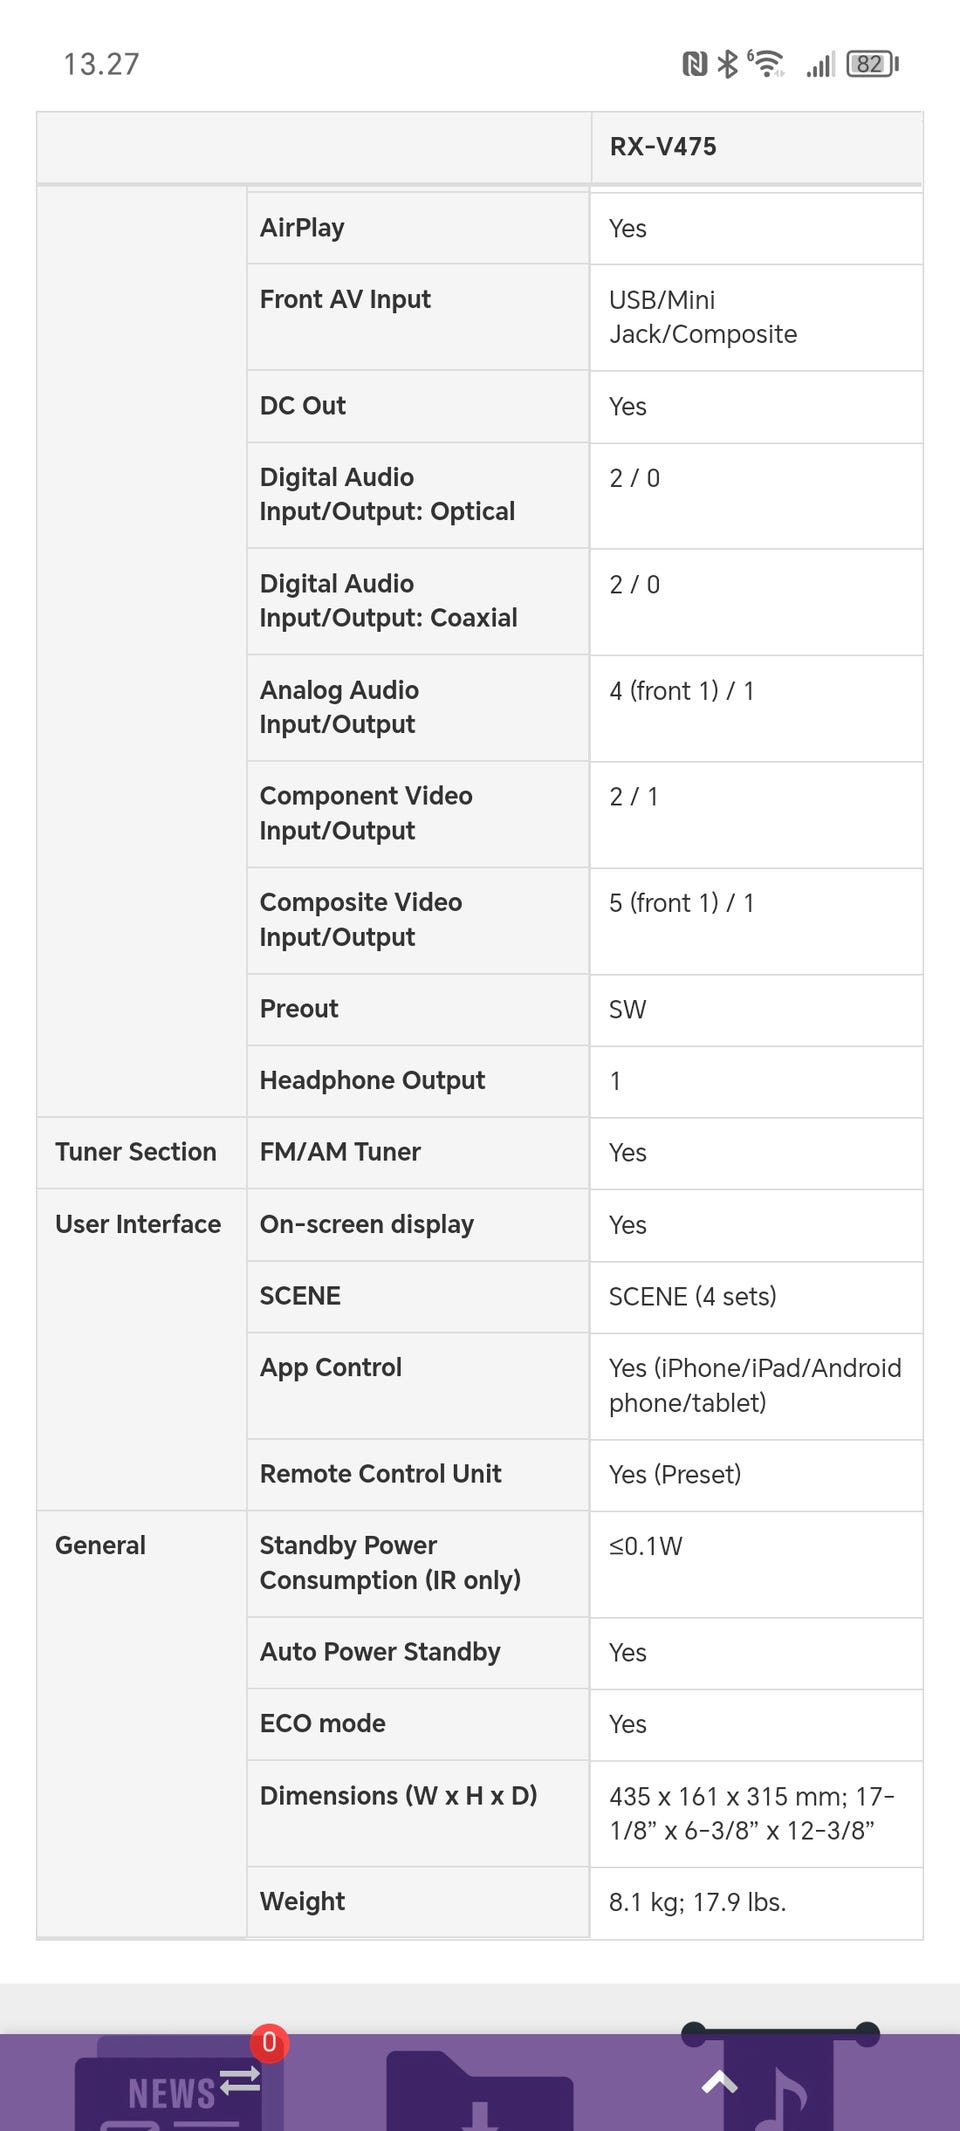Select the RX-V475 column header
The height and width of the screenshot is (2131, 960).
click(x=663, y=147)
